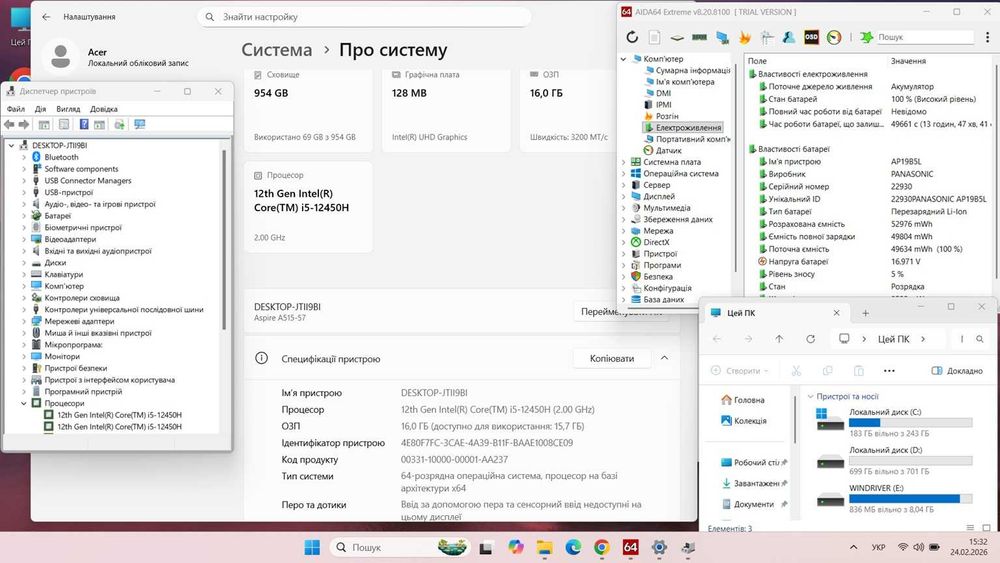Click the Windows taskbar Пошук box
1000x563 pixels.
[x=400, y=547]
